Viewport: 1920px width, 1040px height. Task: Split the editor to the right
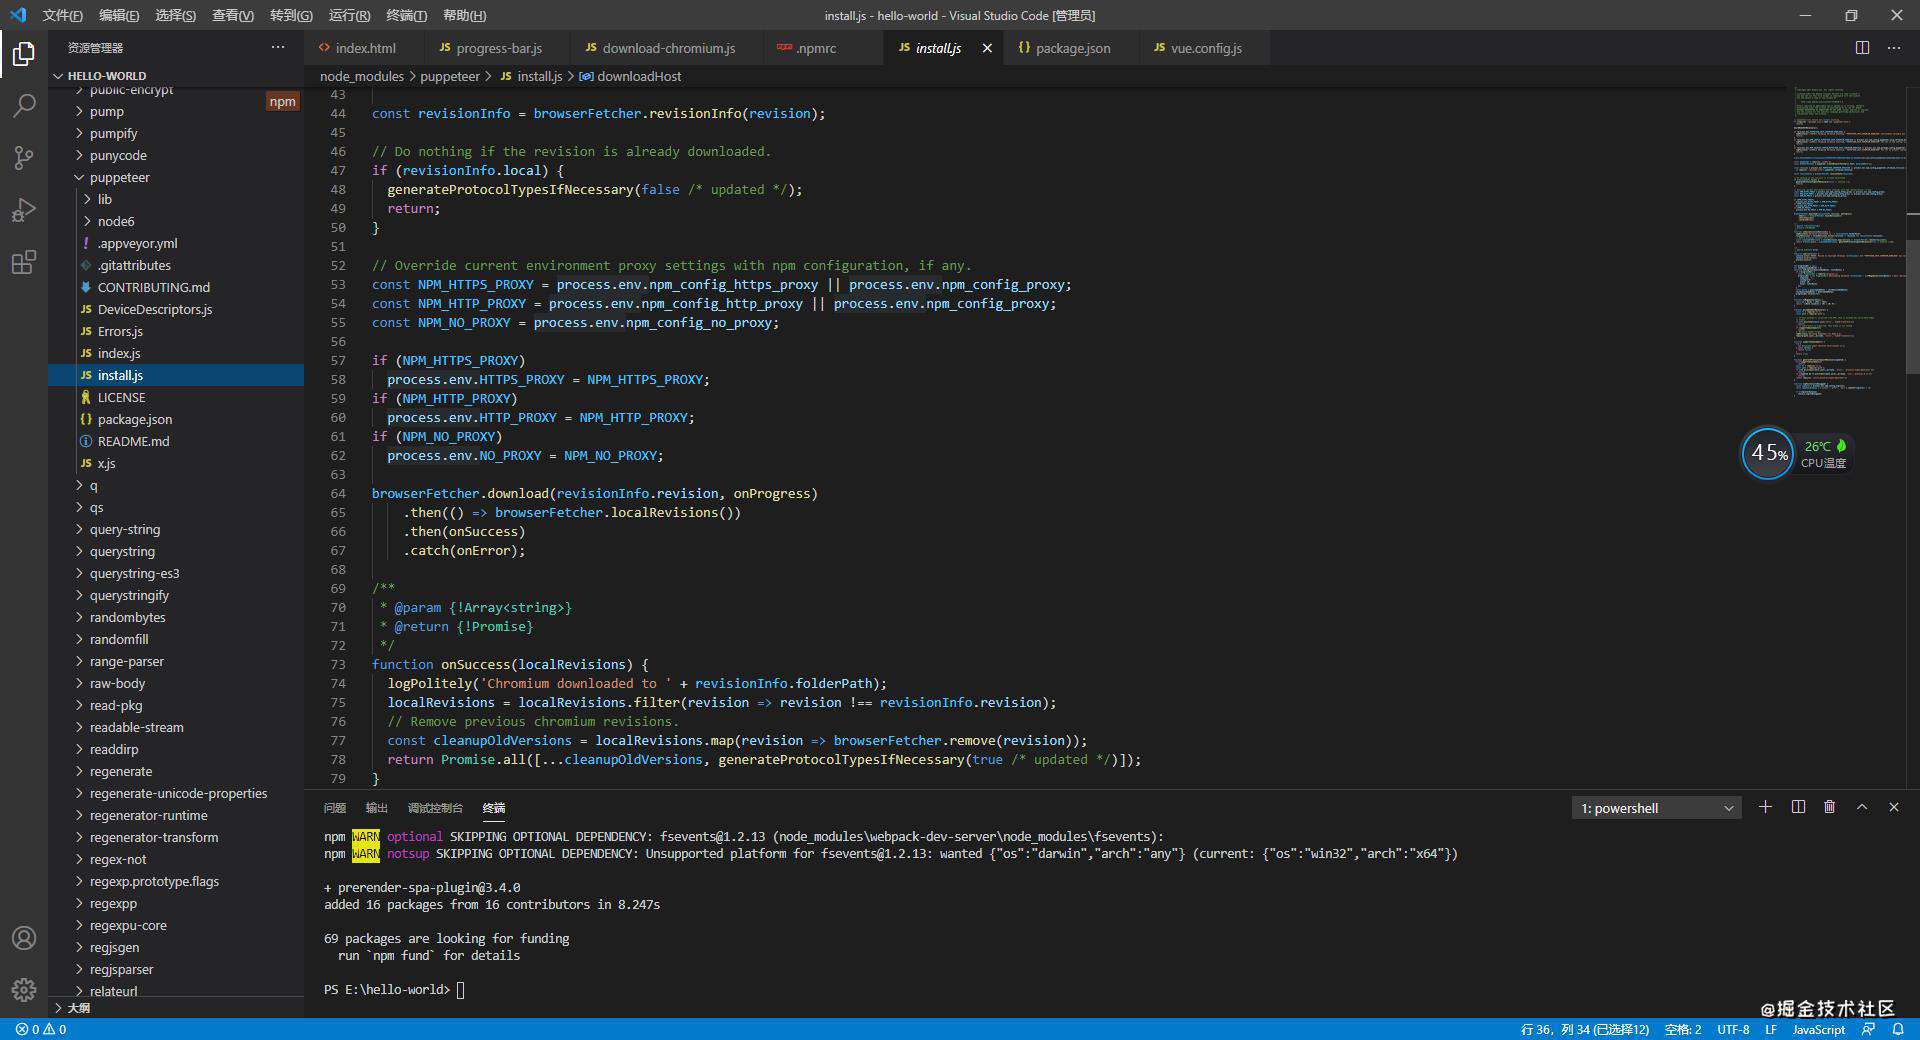click(x=1862, y=48)
